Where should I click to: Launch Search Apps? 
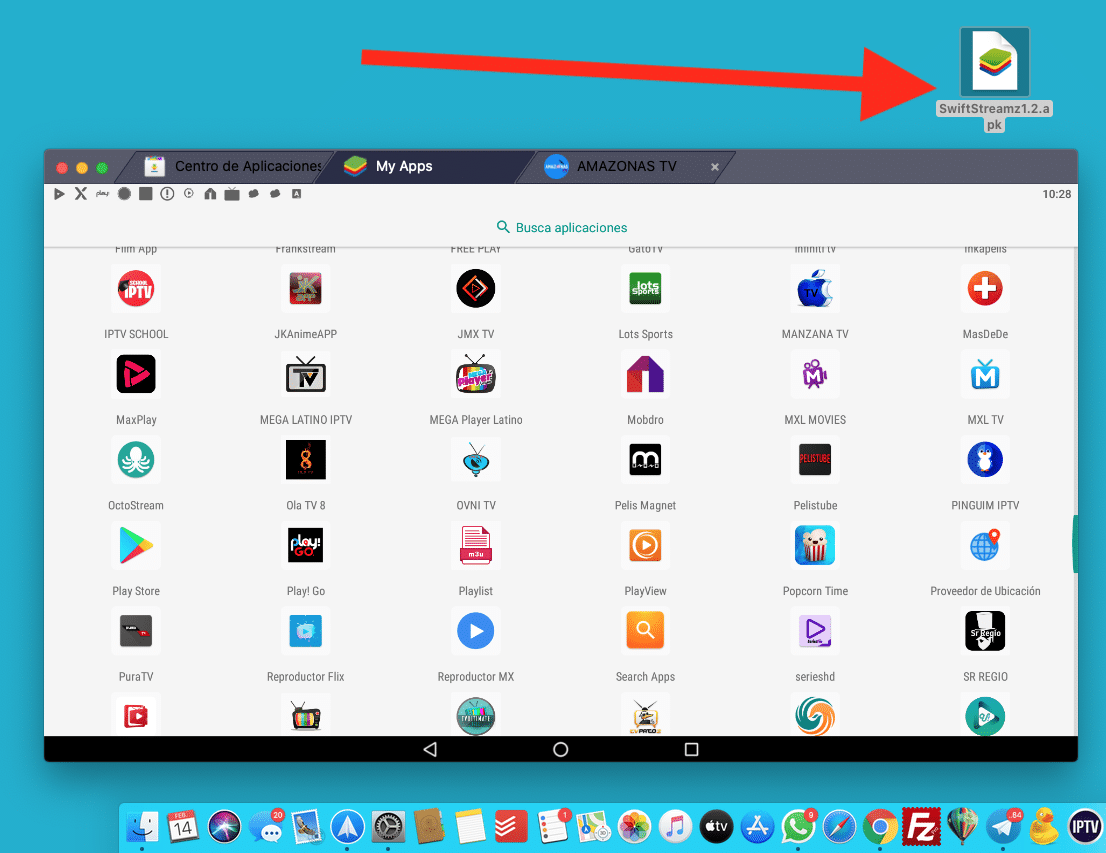click(x=645, y=631)
